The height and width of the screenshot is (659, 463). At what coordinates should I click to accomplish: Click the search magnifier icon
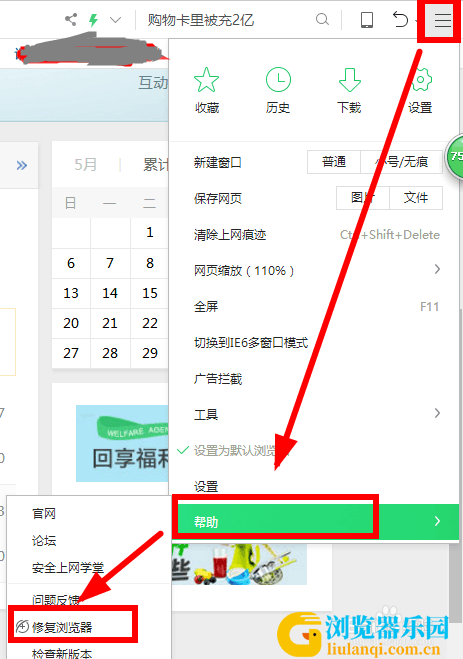pyautogui.click(x=322, y=19)
